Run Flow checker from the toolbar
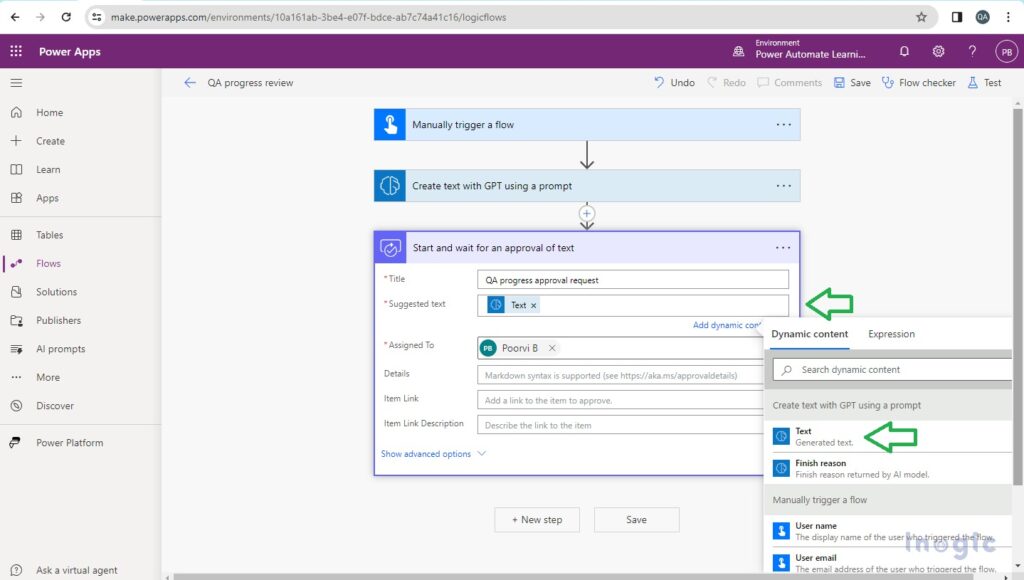The width and height of the screenshot is (1024, 580). (x=918, y=83)
